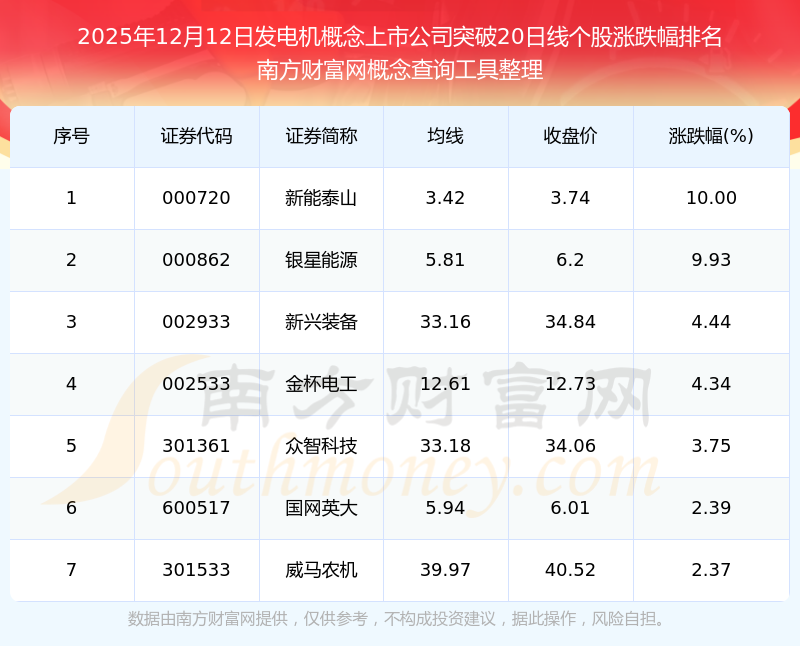Click the 均线 column header

tap(445, 136)
